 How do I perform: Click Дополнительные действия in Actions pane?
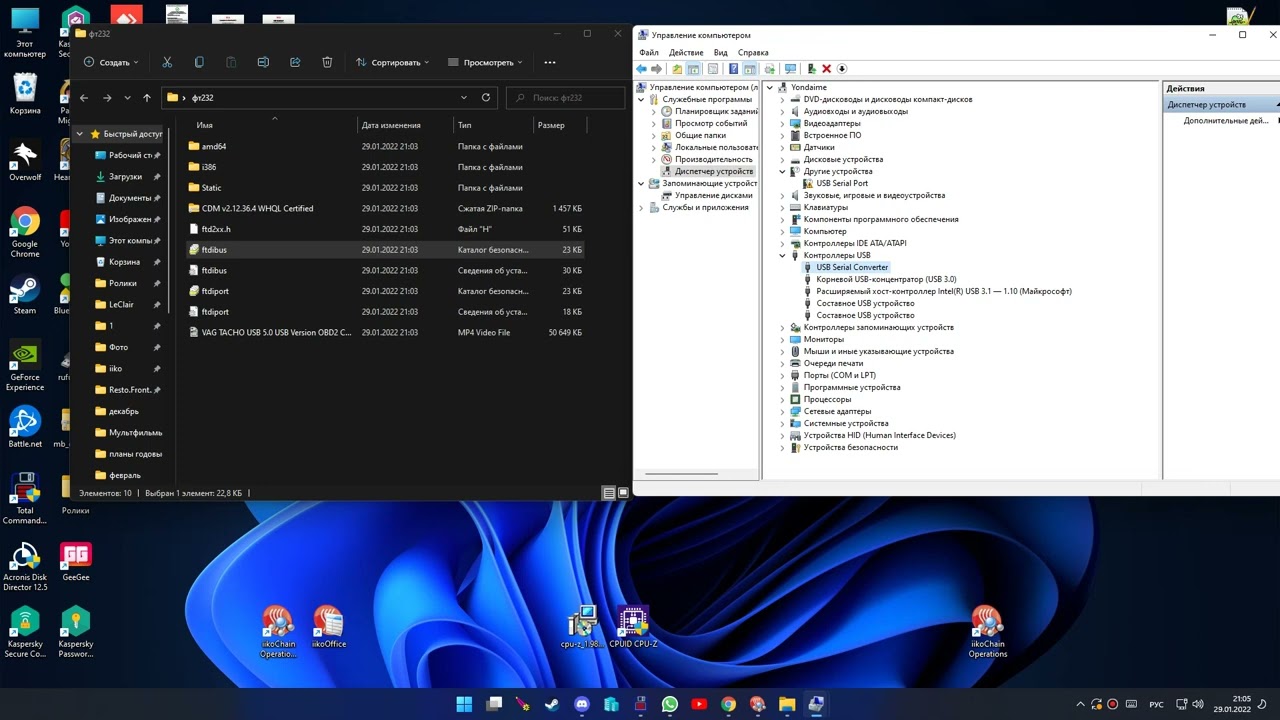coord(1226,120)
